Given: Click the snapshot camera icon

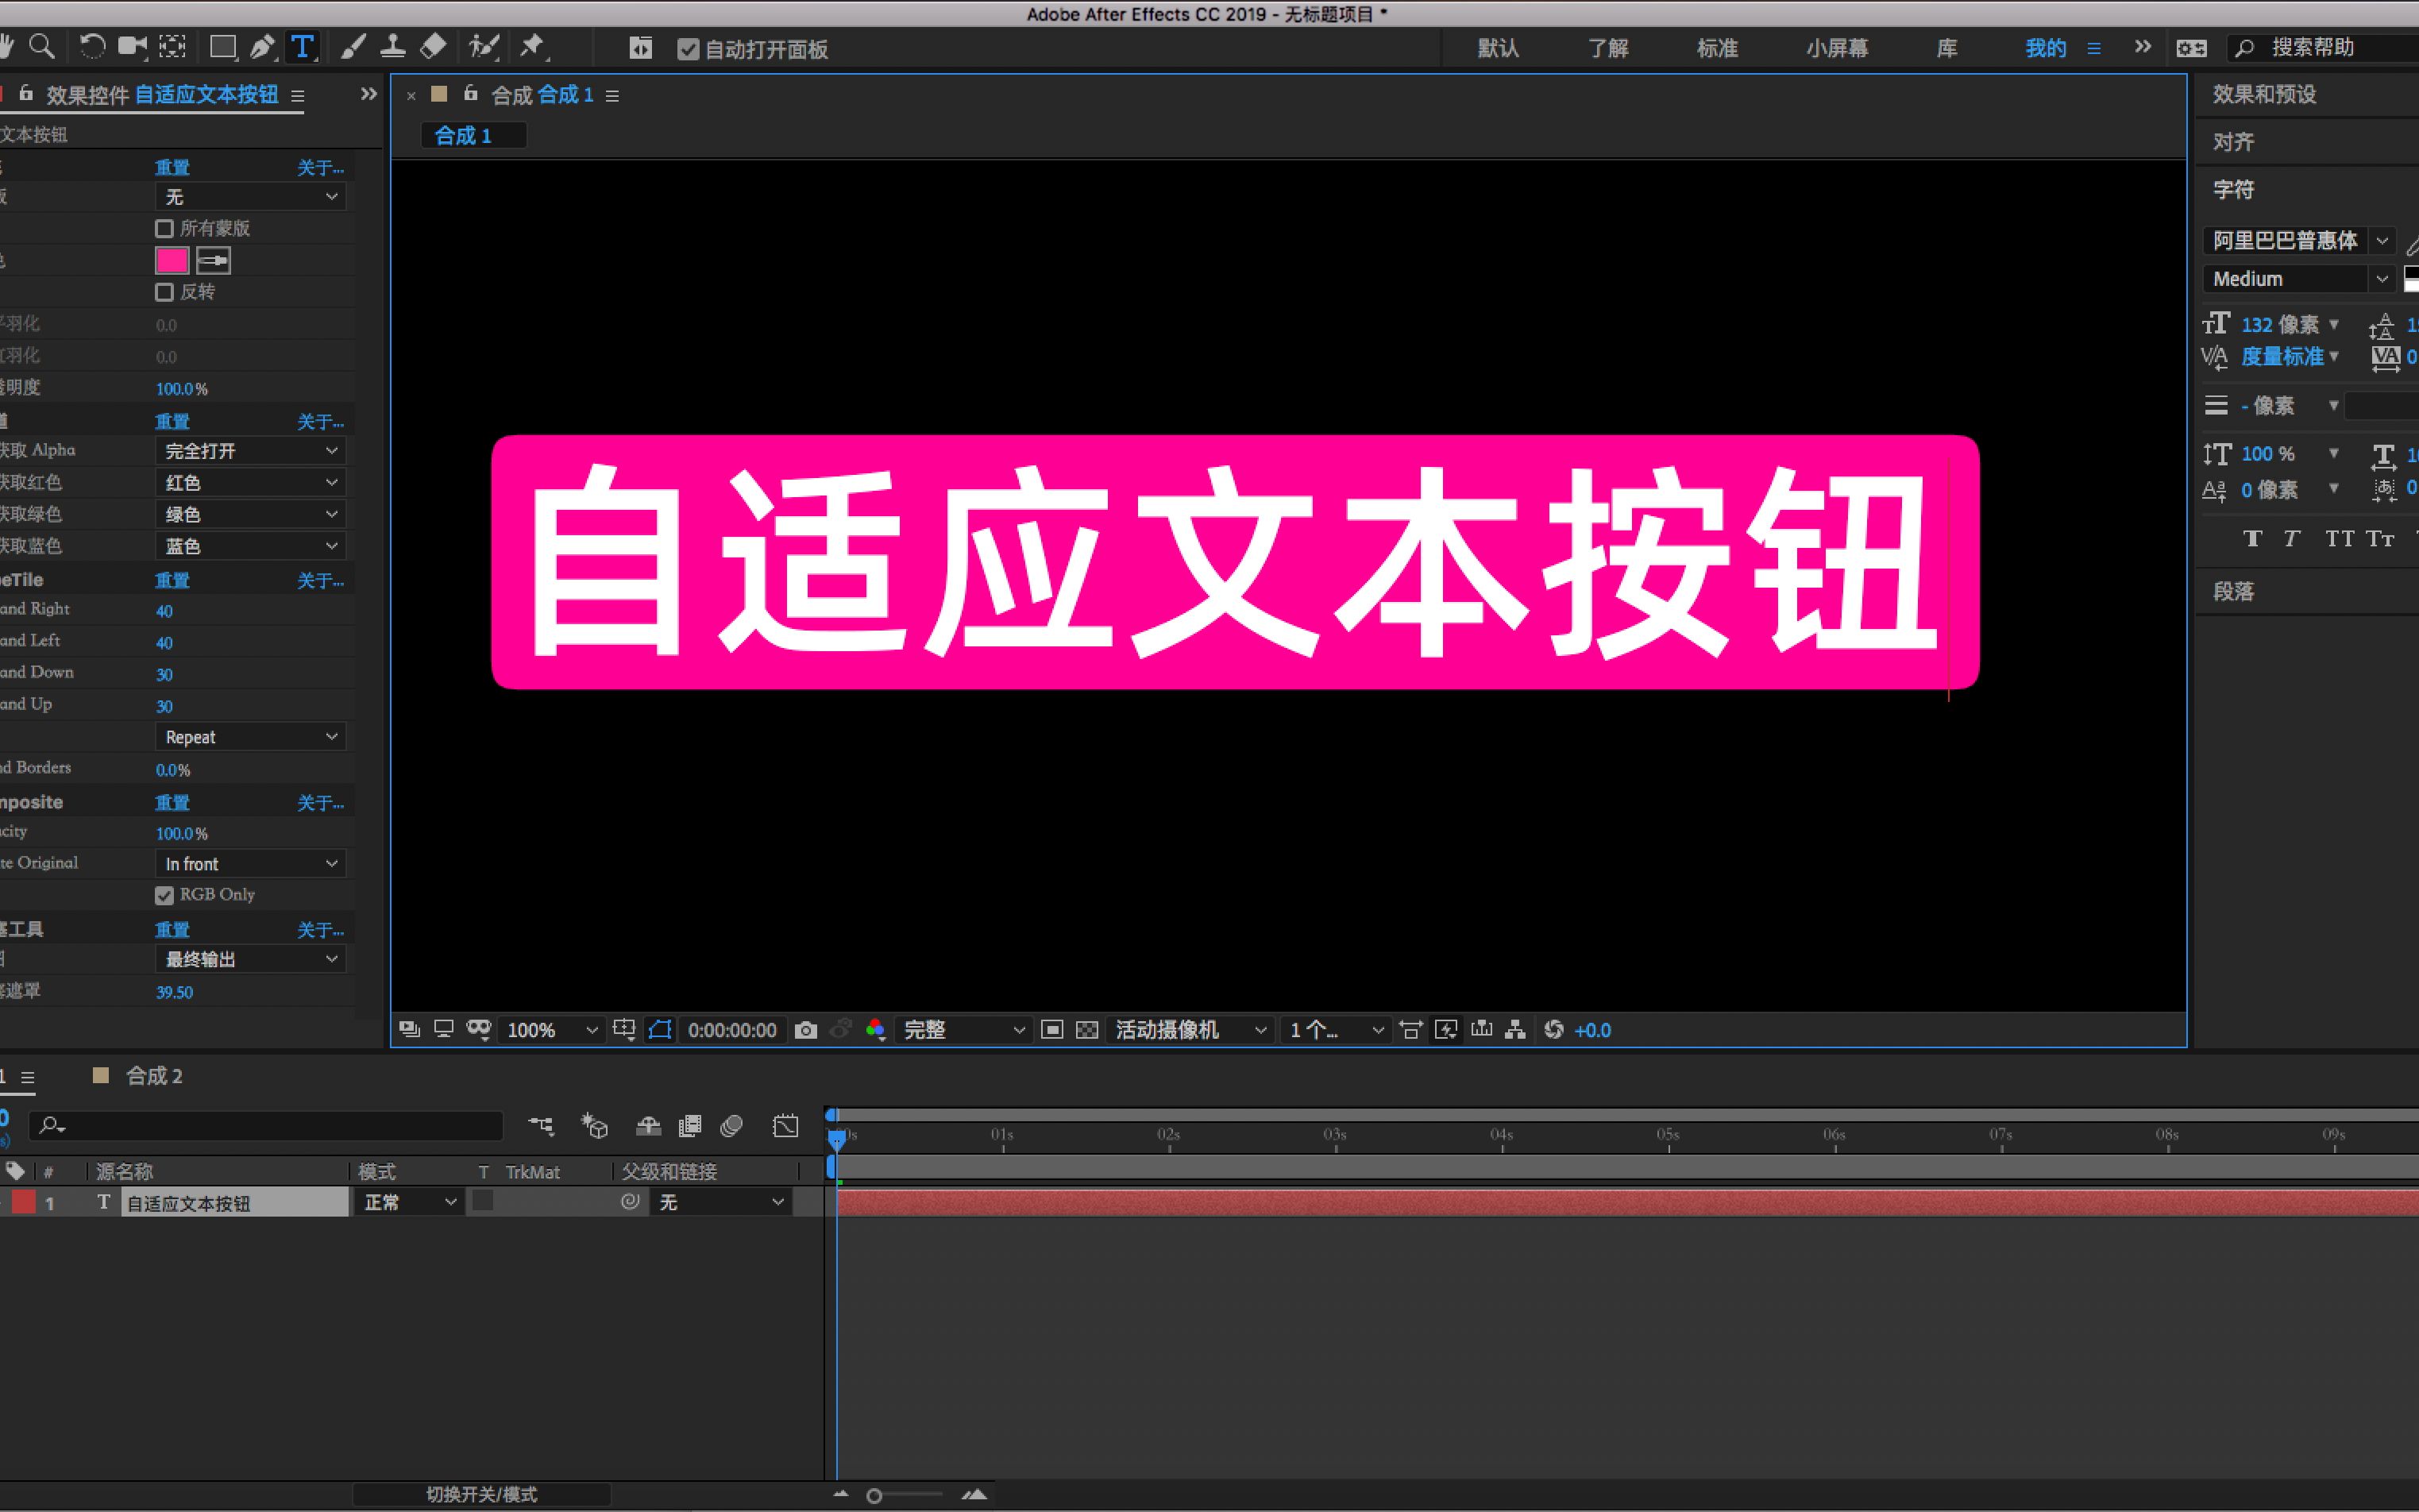Looking at the screenshot, I should (x=806, y=1030).
